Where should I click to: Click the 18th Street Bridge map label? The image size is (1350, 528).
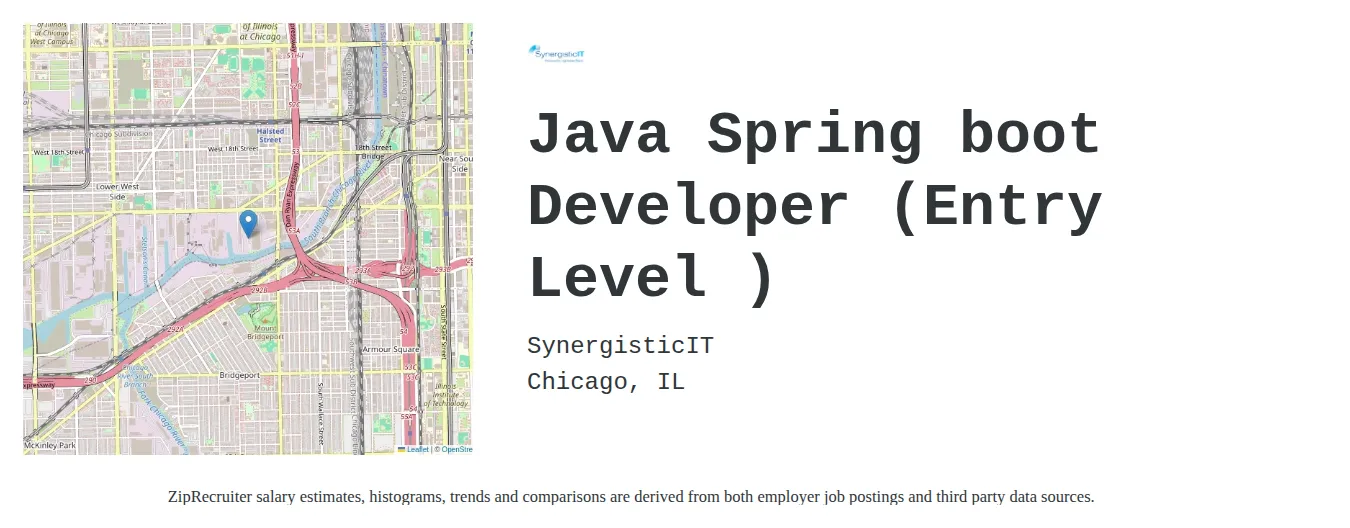click(x=372, y=151)
